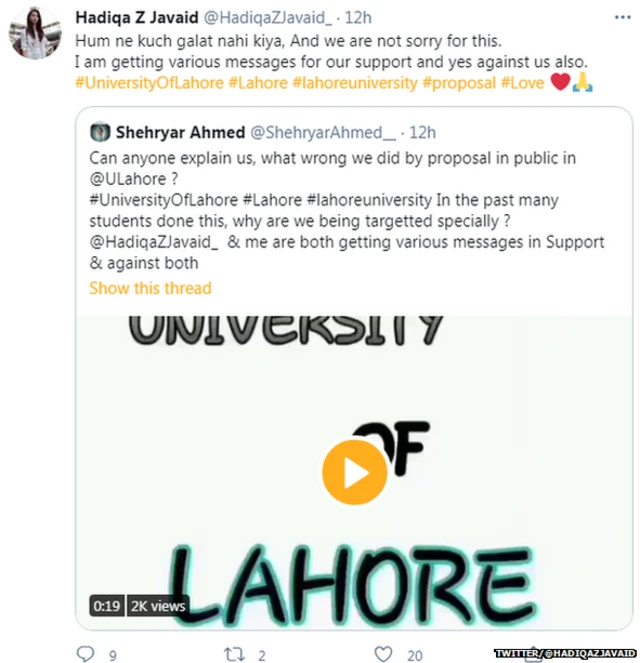640x663 pixels.
Task: Click the reply speech bubble icon
Action: 85,653
